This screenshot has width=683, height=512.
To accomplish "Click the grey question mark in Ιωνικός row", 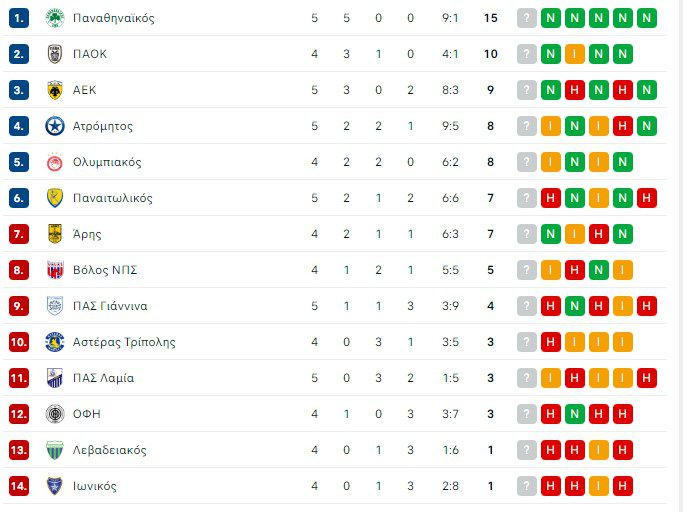I will point(527,486).
